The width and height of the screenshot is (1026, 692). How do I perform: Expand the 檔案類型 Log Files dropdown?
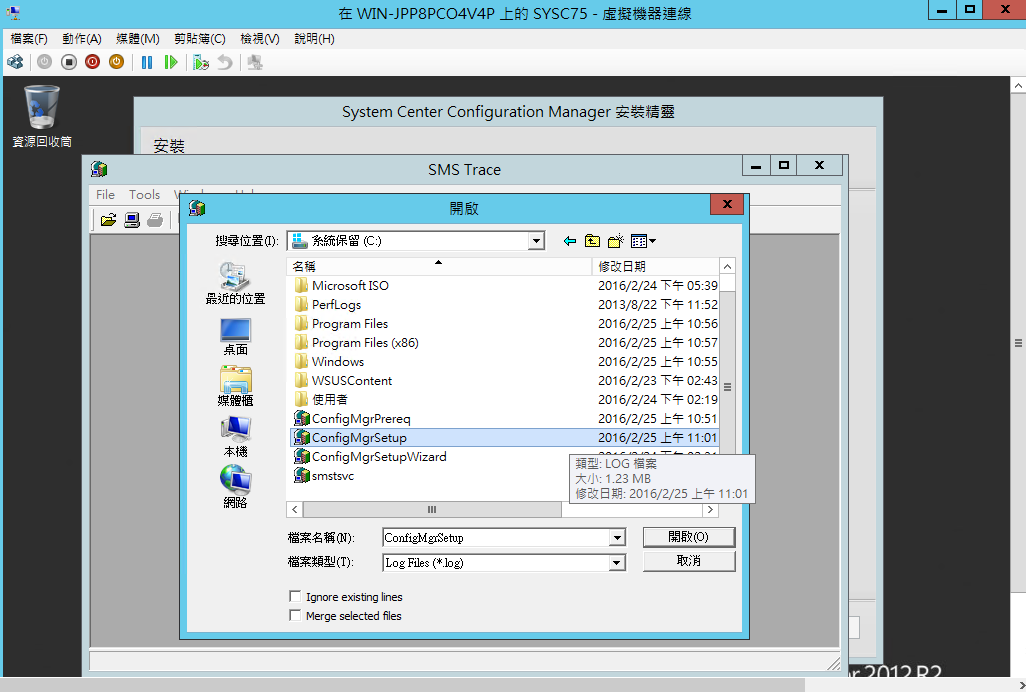(616, 562)
